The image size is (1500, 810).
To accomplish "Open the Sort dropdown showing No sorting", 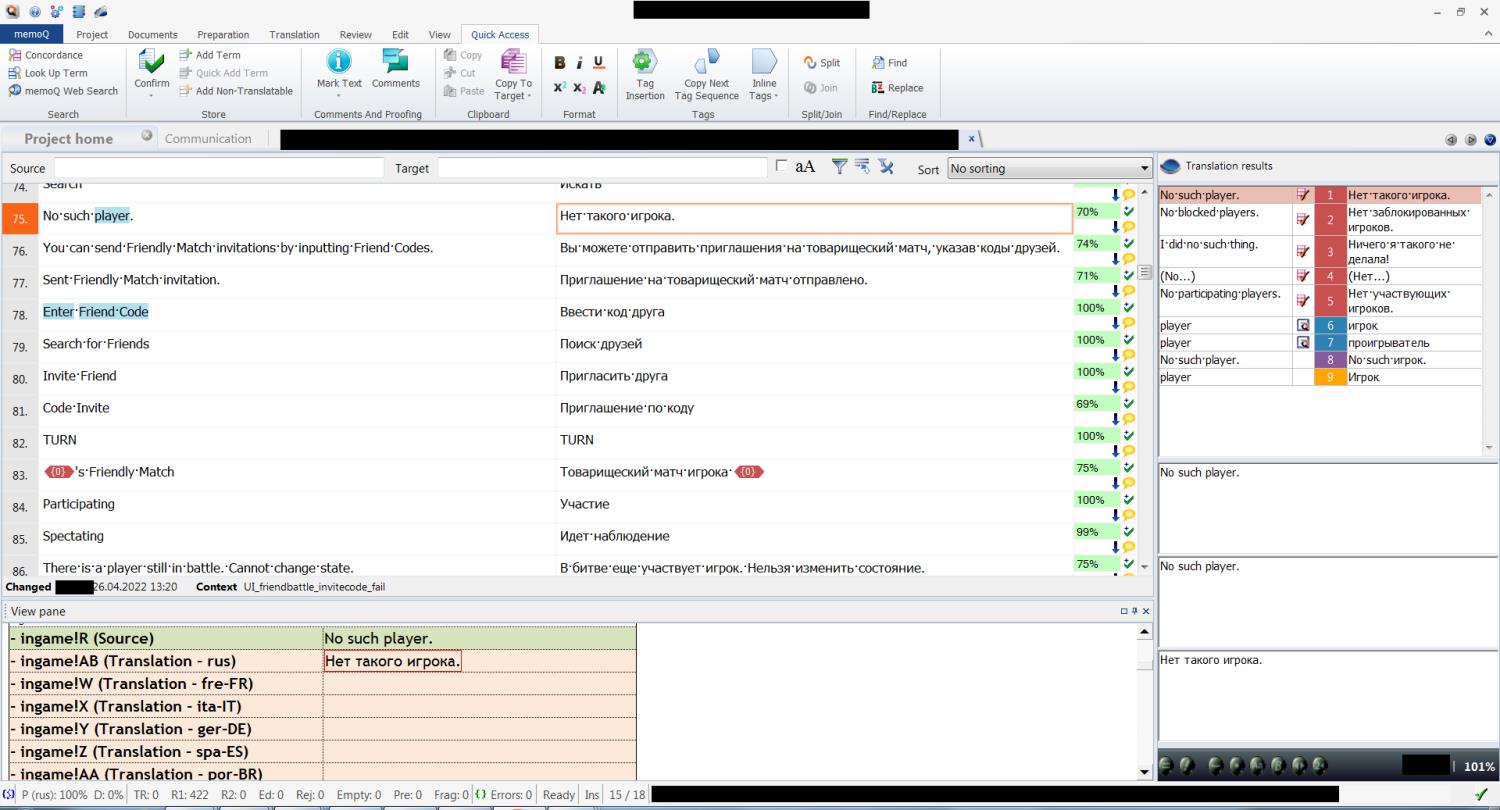I will (1049, 169).
